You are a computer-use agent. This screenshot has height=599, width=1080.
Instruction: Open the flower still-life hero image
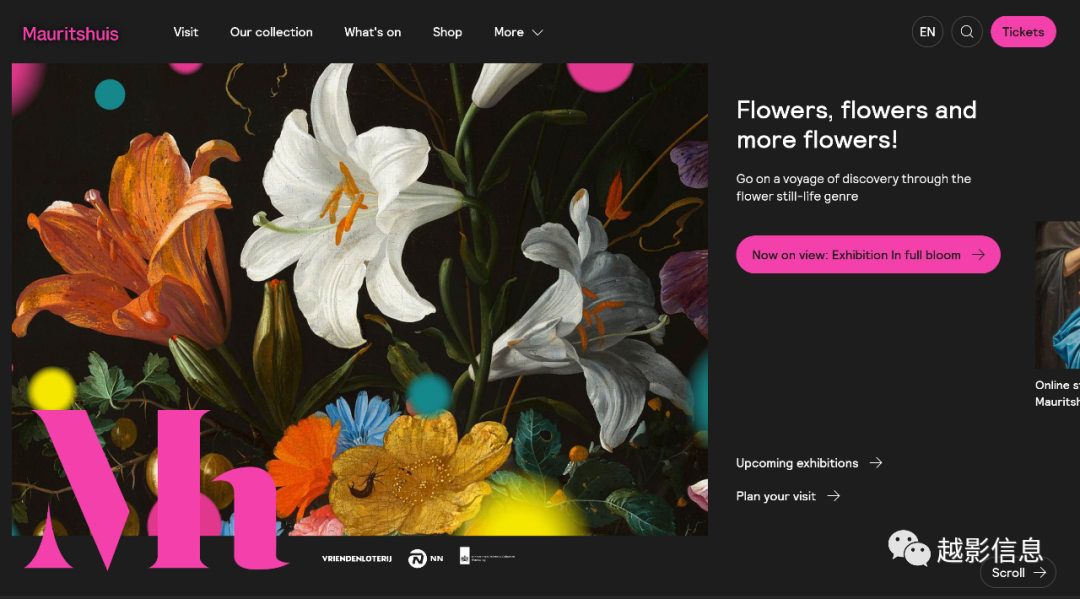pyautogui.click(x=360, y=300)
